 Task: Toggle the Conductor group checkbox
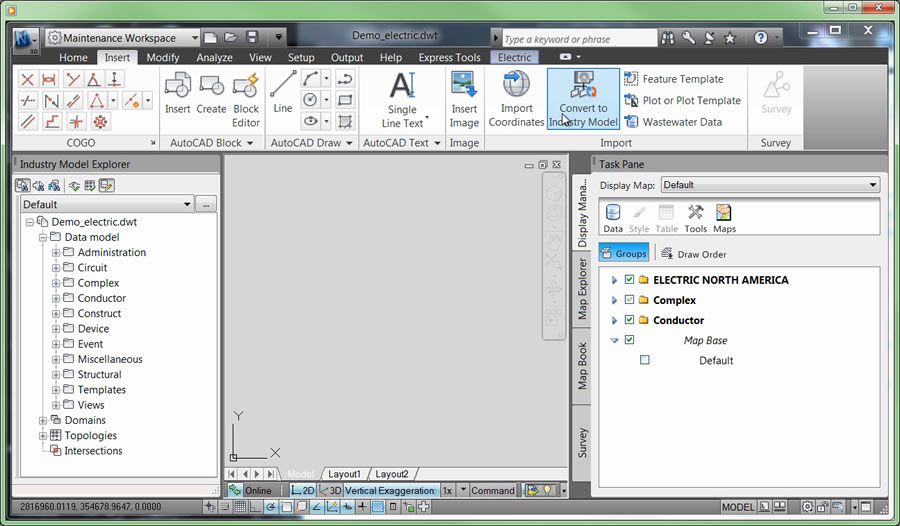tap(629, 320)
